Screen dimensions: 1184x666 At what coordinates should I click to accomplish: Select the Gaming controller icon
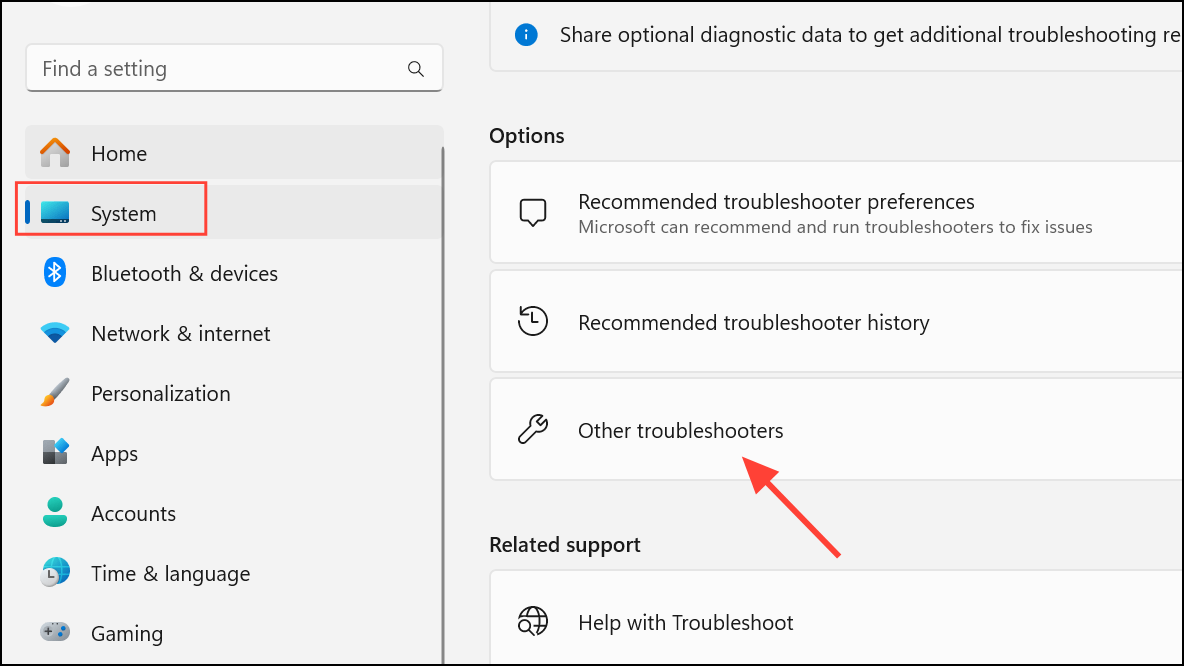55,633
